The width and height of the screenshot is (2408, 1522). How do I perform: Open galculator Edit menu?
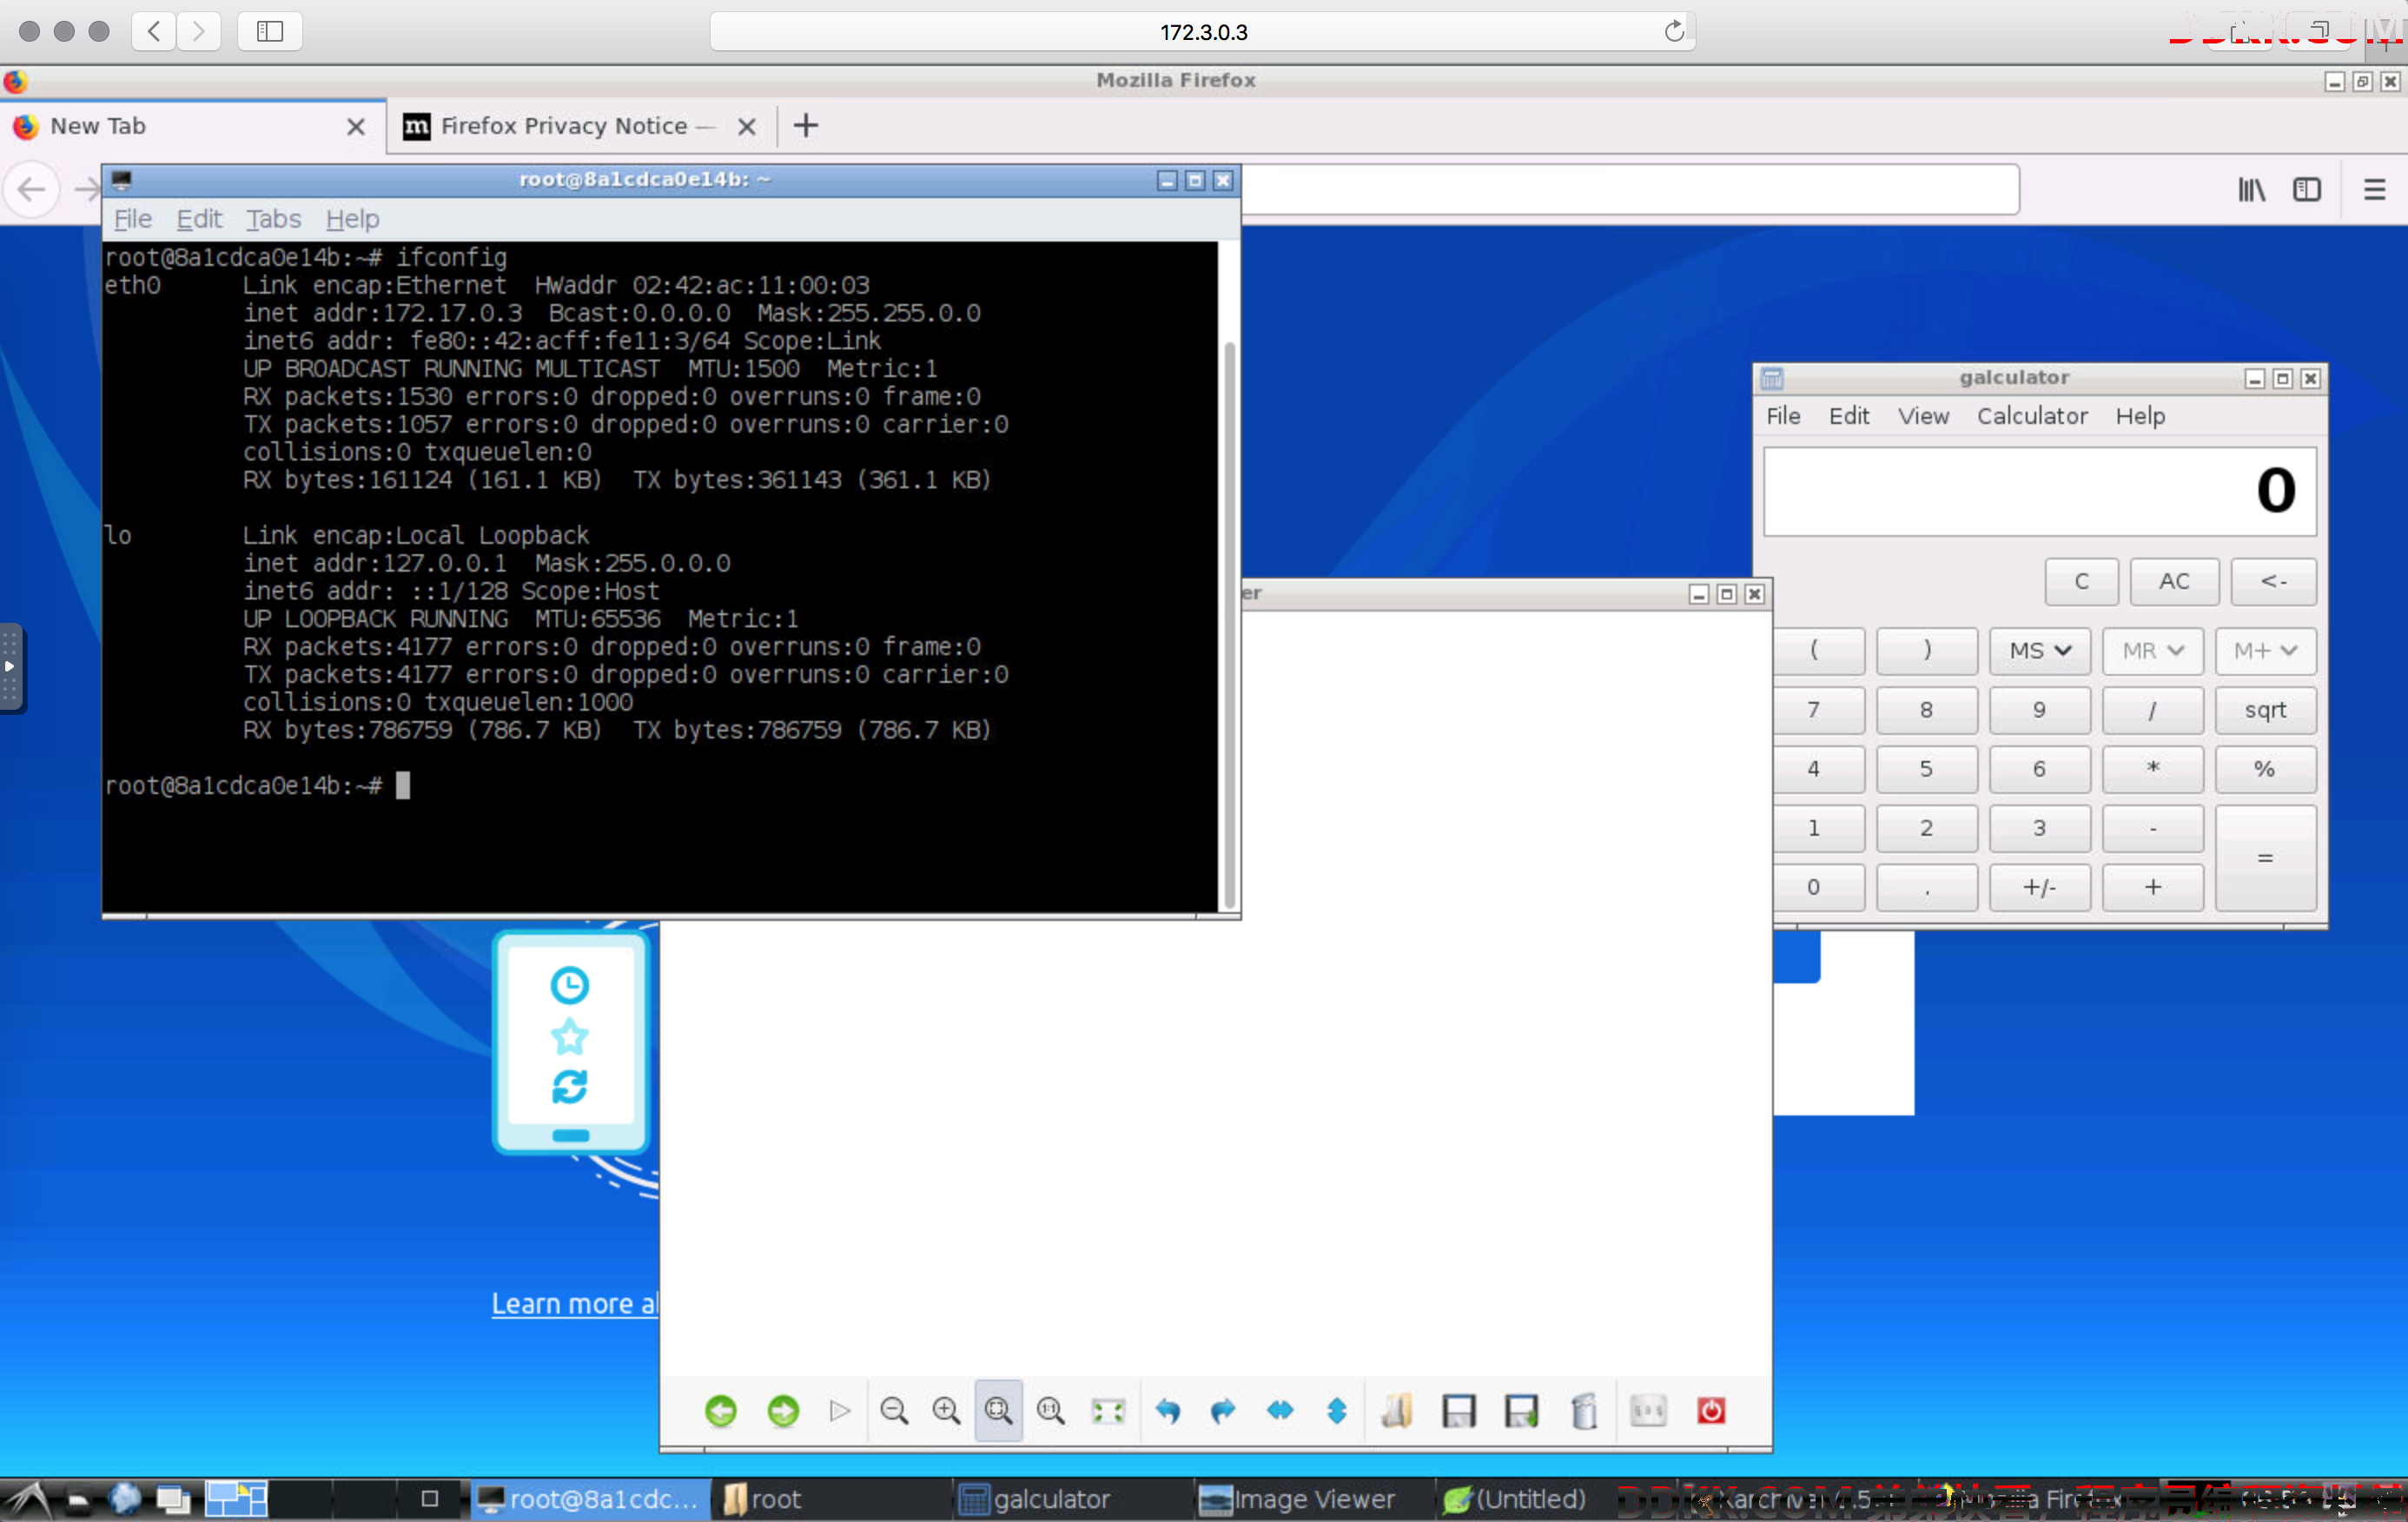(1849, 416)
